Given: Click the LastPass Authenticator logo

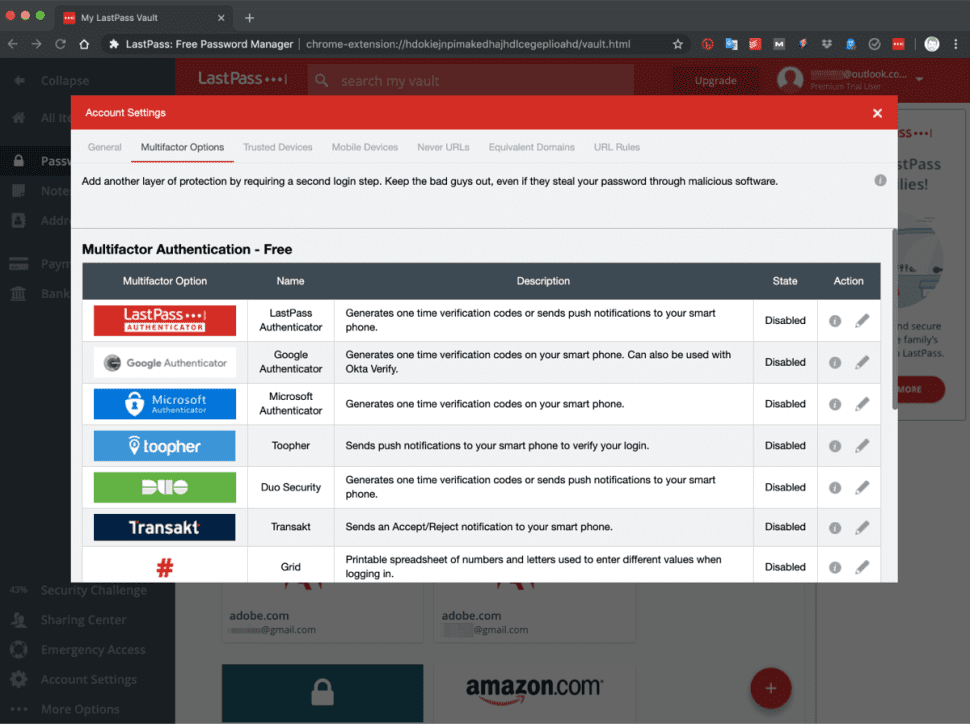Looking at the screenshot, I should click(165, 321).
